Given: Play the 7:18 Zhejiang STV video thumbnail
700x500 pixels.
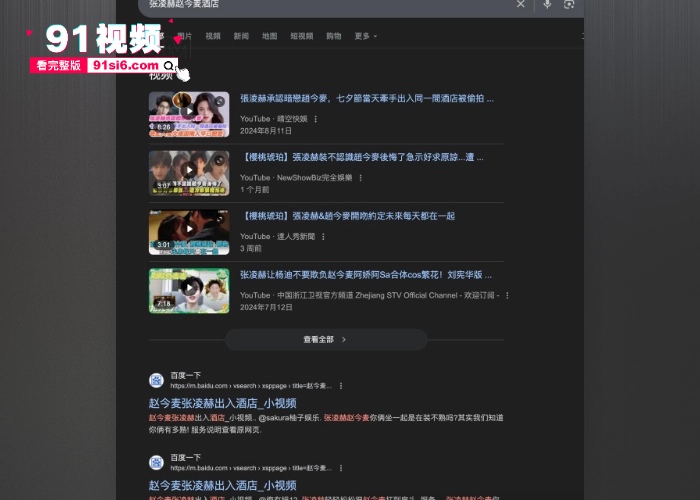Looking at the screenshot, I should coord(189,291).
